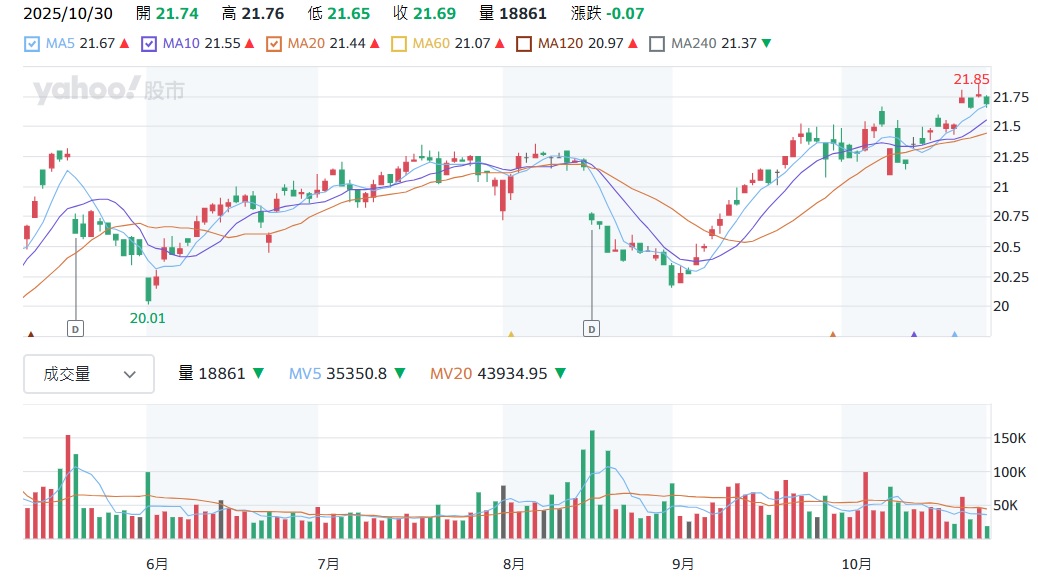Check the MA240 moving average box
The width and height of the screenshot is (1038, 577).
(657, 44)
